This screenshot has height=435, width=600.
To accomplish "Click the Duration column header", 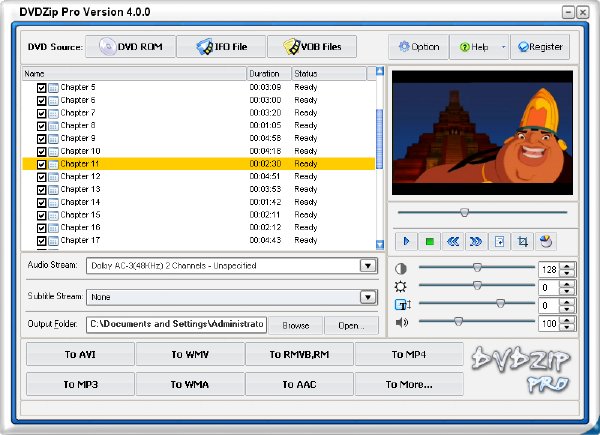I will (269, 73).
